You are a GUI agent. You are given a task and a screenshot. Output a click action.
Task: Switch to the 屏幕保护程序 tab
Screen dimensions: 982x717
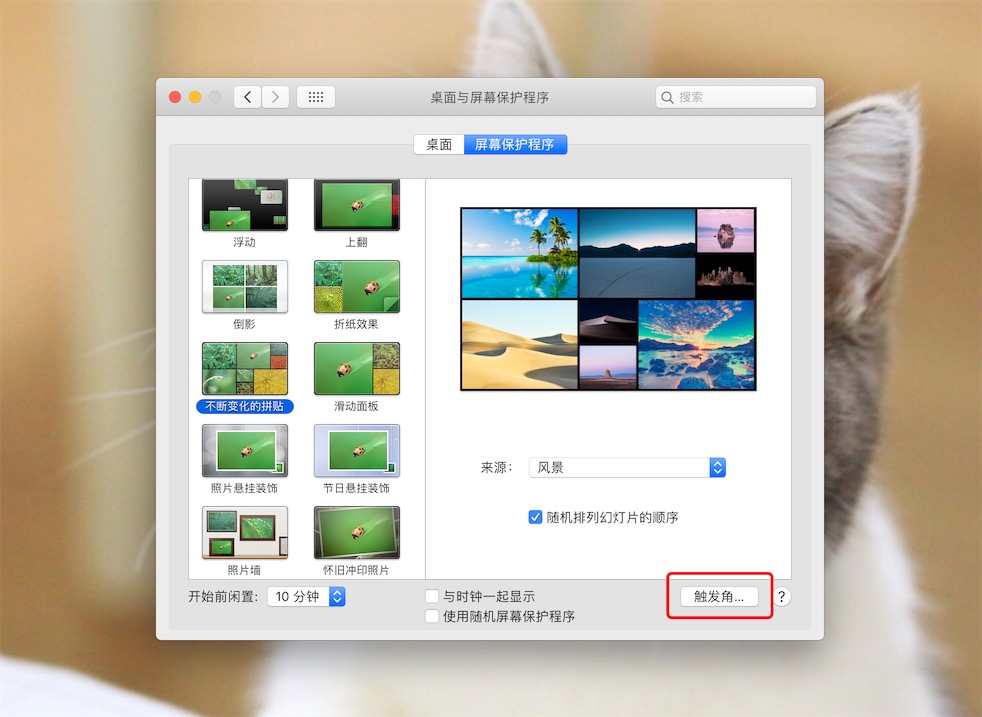(515, 145)
